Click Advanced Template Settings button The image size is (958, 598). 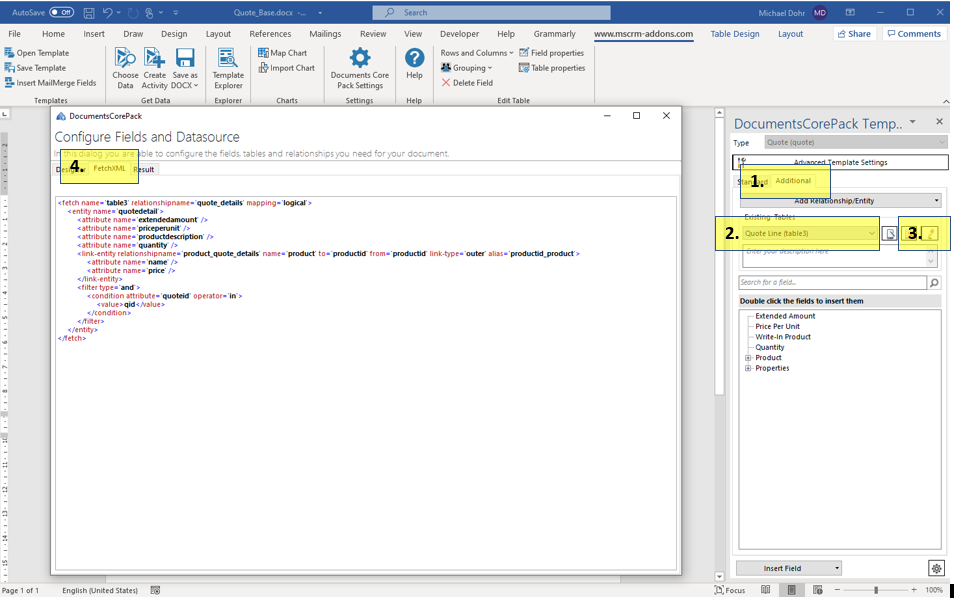[x=840, y=162]
